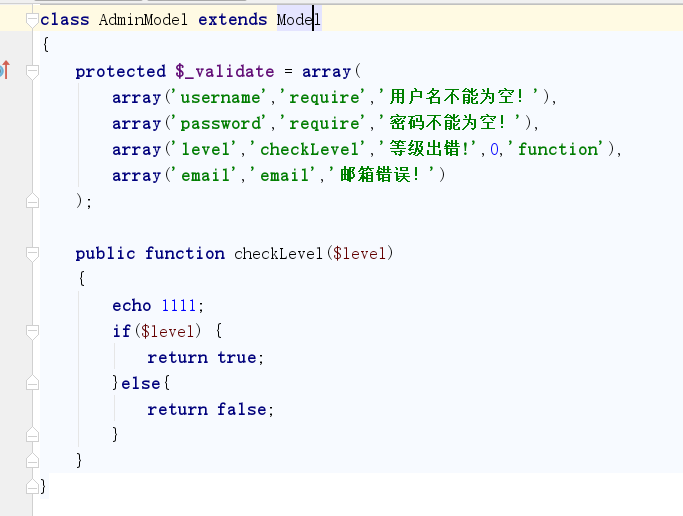Click the checkLevel function declaration name

[x=278, y=253]
